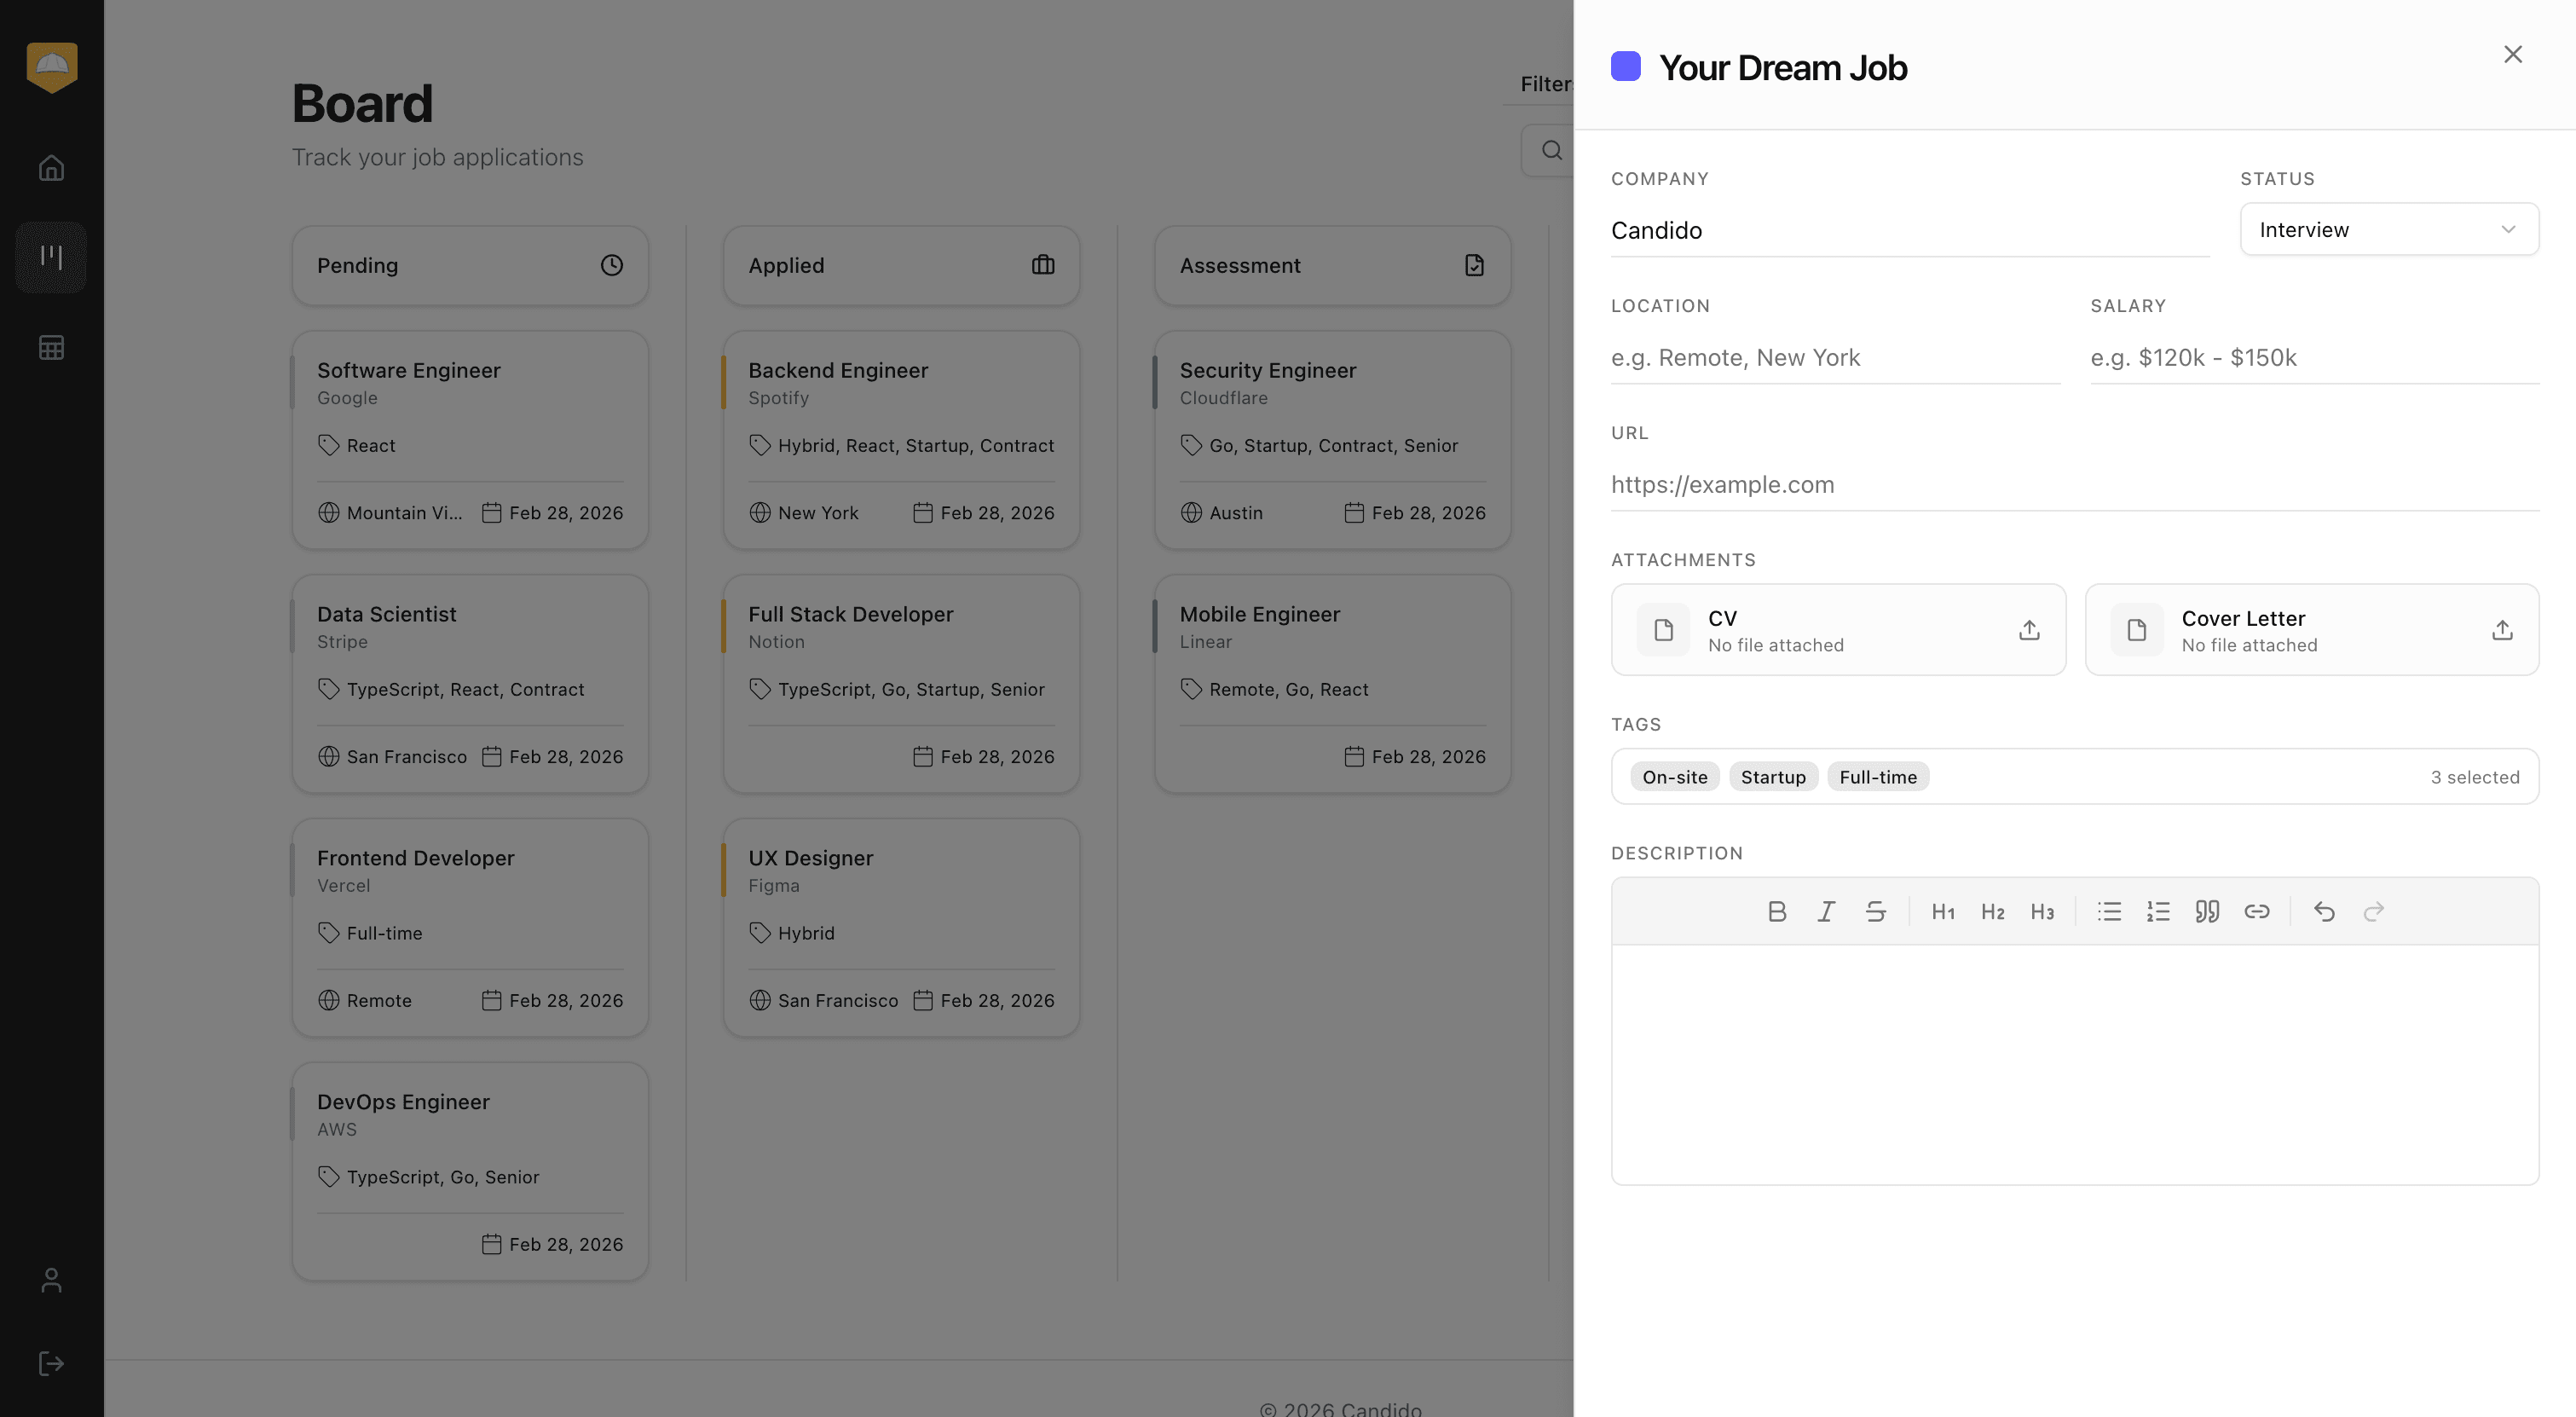Deselect the On-site tag

click(1674, 776)
